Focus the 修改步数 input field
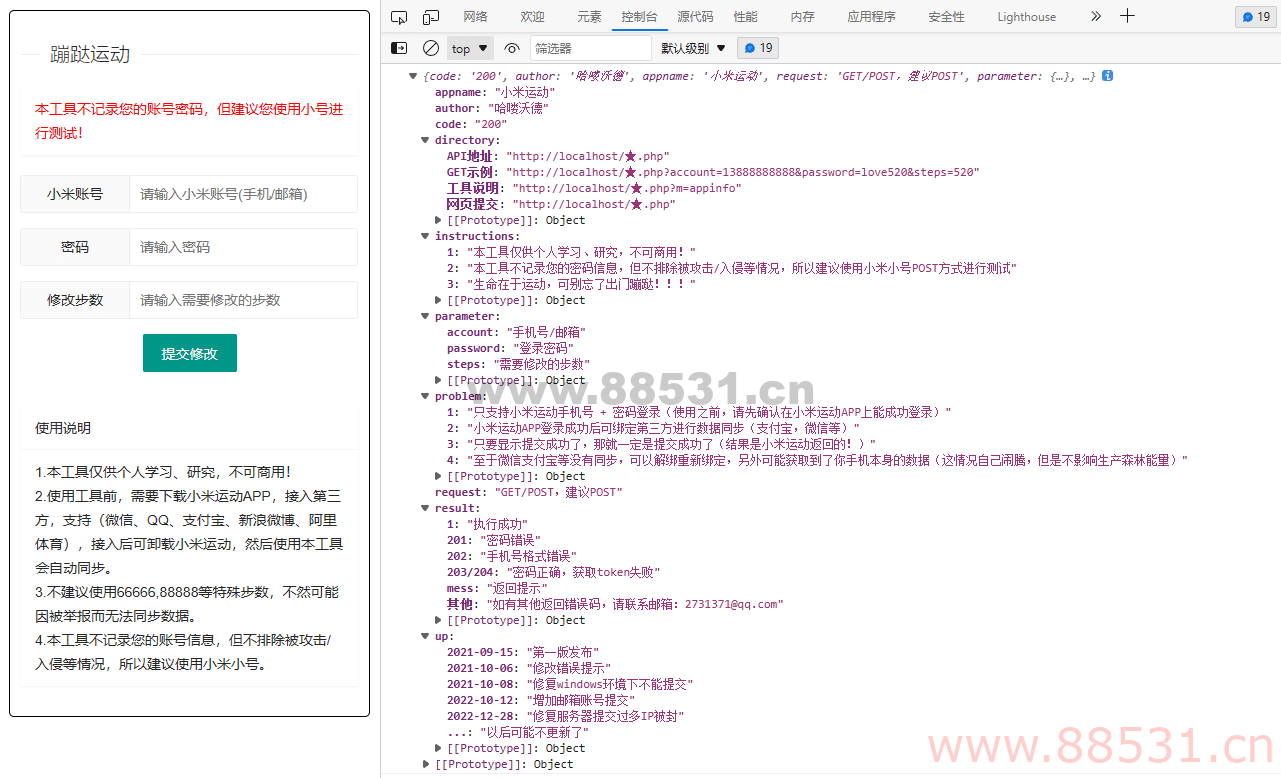The image size is (1281, 778). coord(243,300)
